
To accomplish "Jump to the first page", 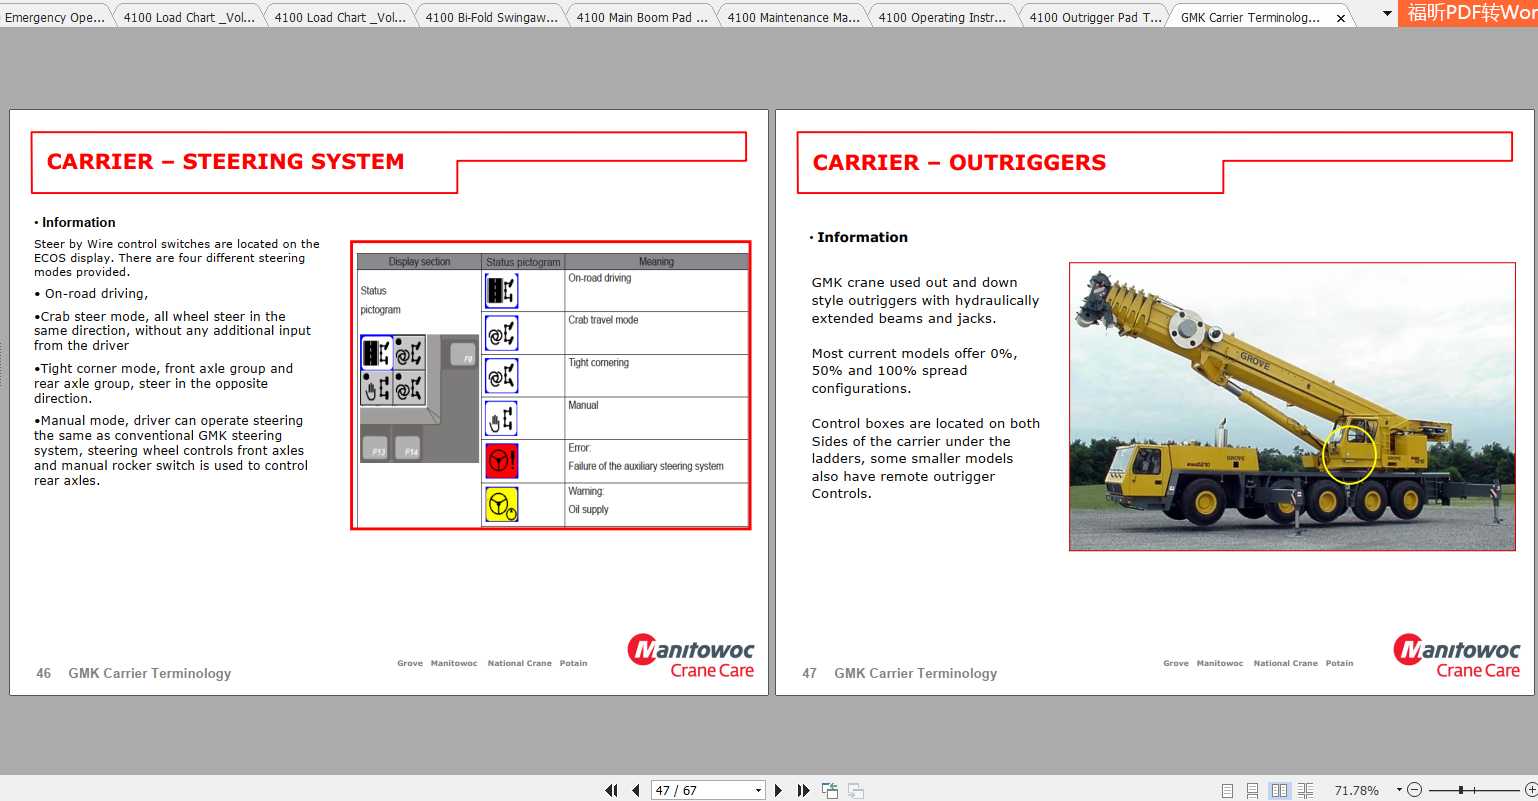I will [x=611, y=790].
